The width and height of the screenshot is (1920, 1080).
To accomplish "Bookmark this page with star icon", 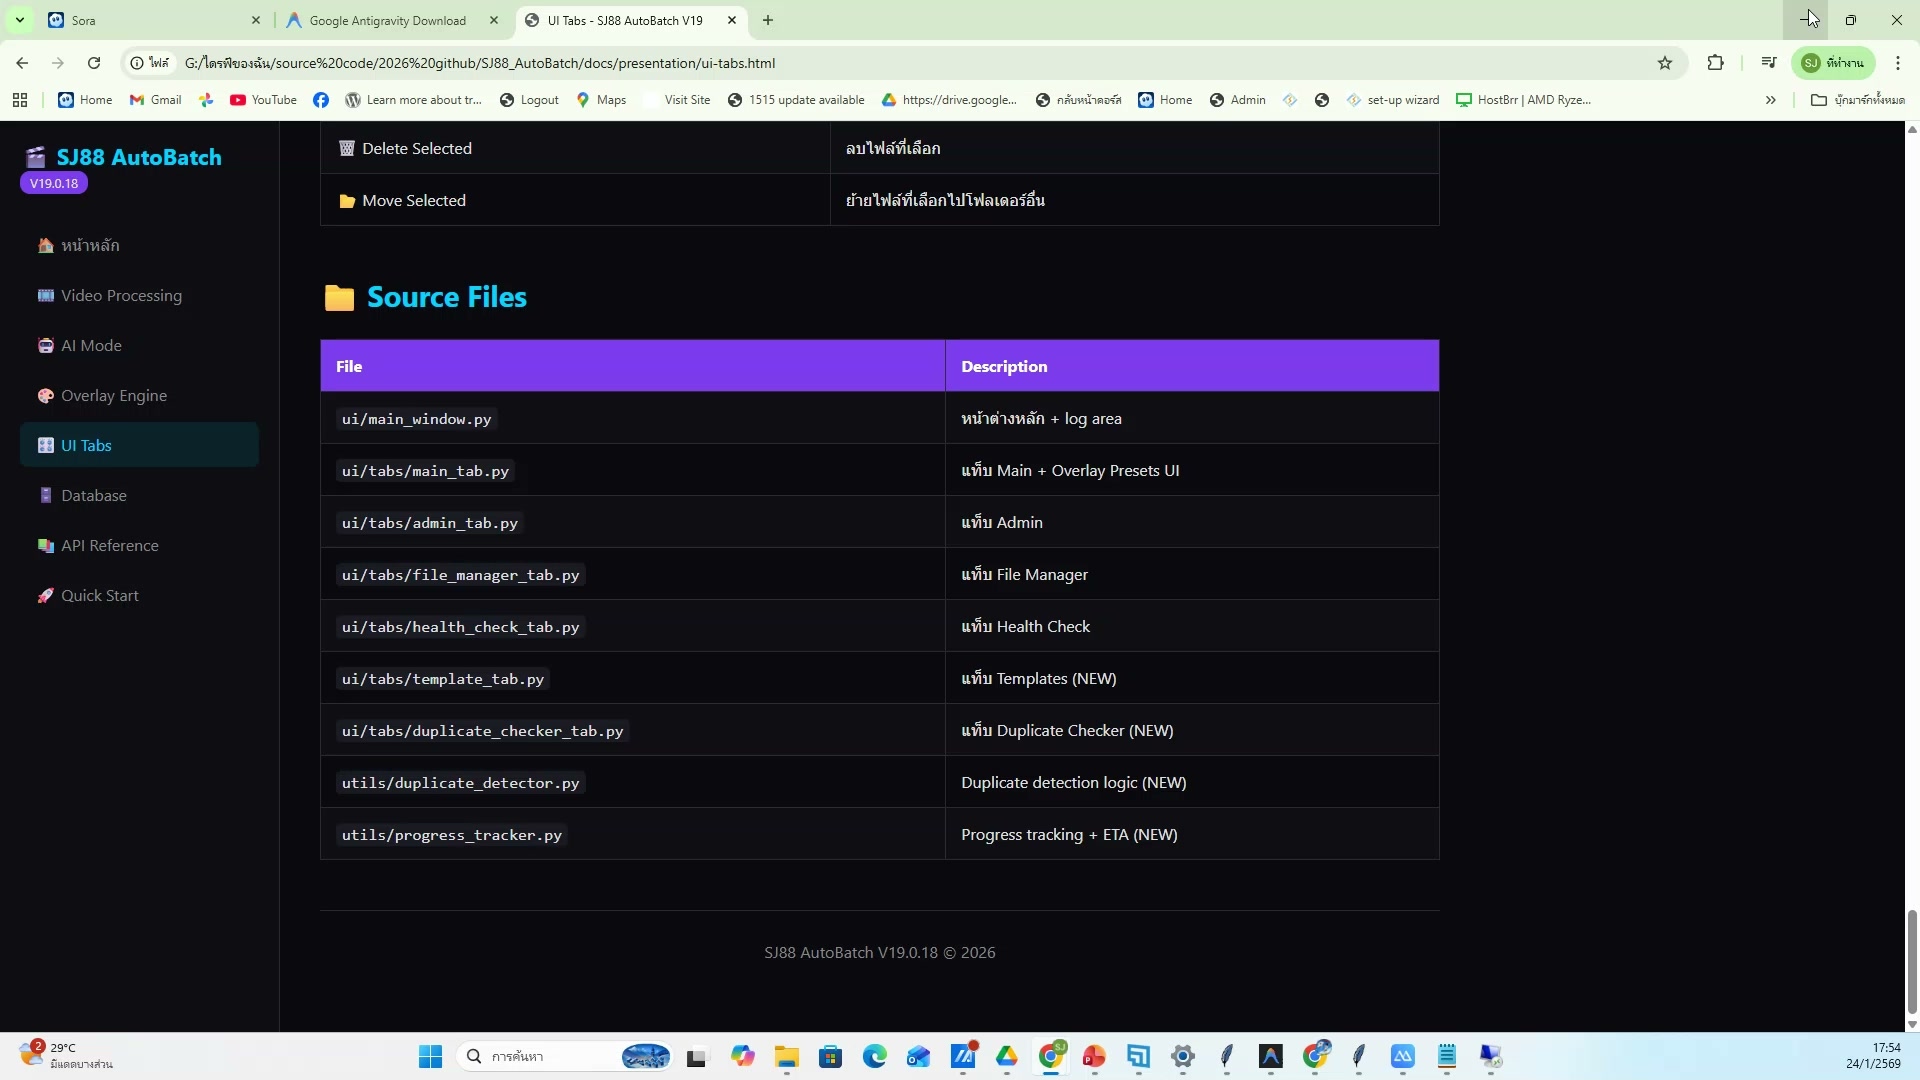I will 1665,63.
